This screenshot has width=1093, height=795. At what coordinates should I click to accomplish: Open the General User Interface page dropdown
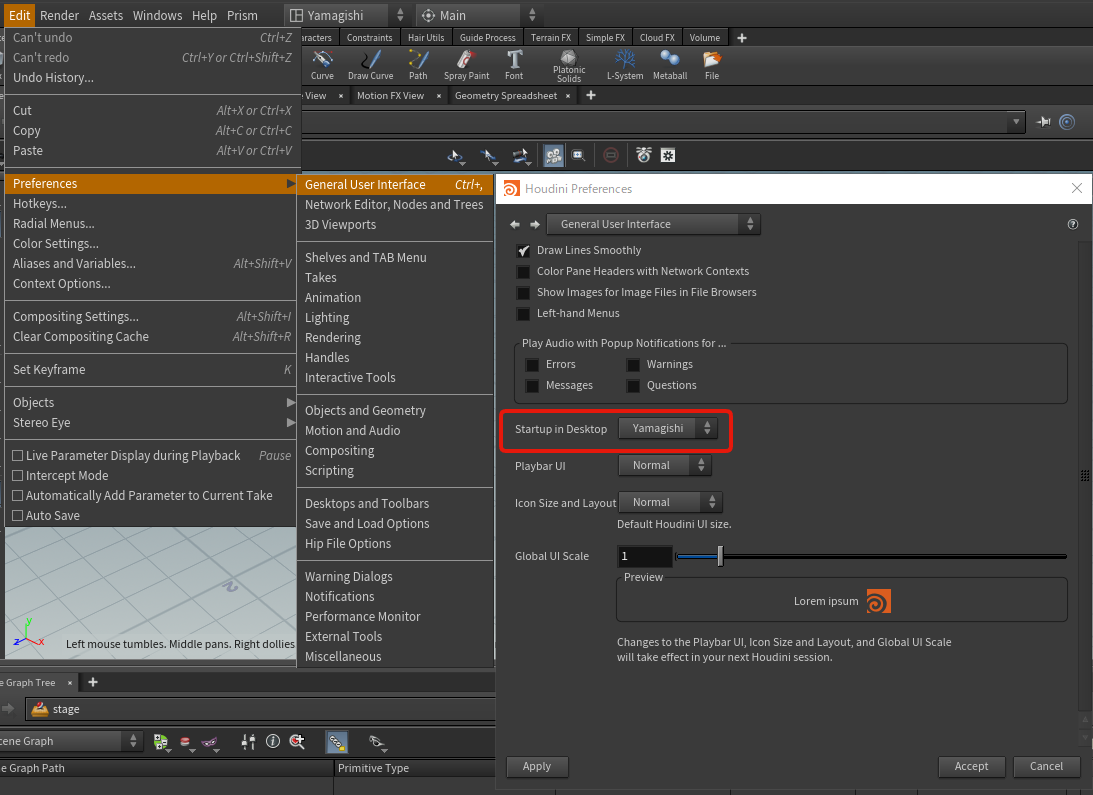[653, 224]
